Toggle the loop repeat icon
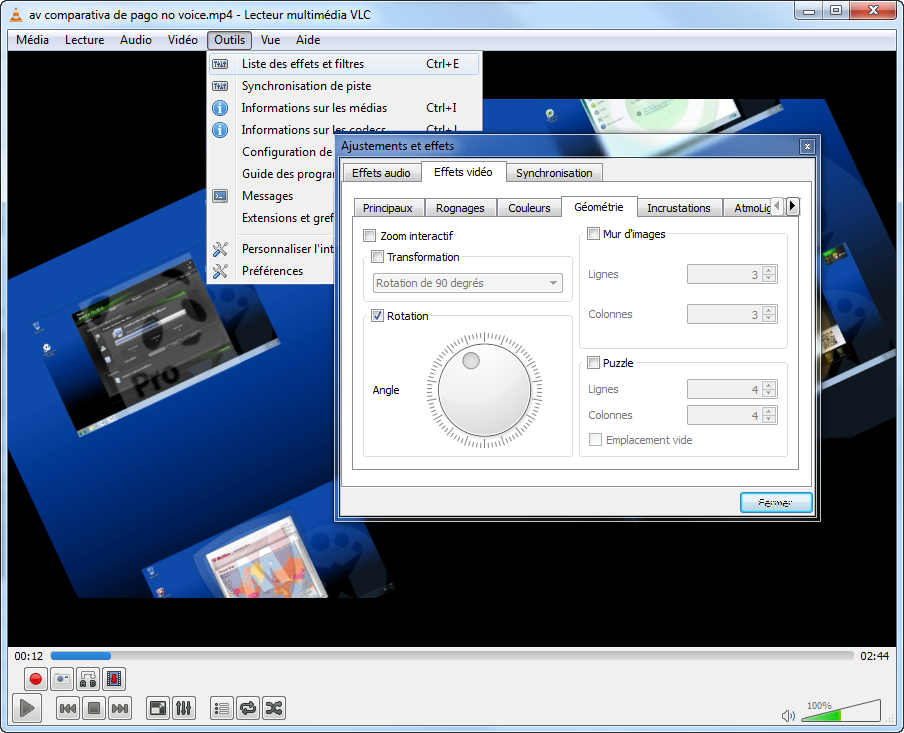 click(248, 709)
